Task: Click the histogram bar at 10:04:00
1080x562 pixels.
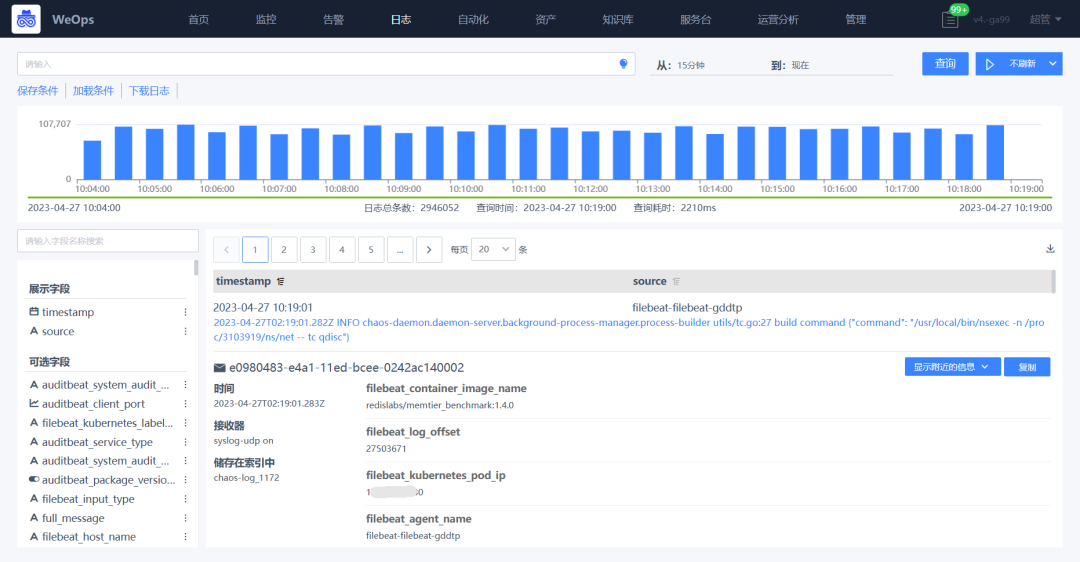Action: (92, 160)
